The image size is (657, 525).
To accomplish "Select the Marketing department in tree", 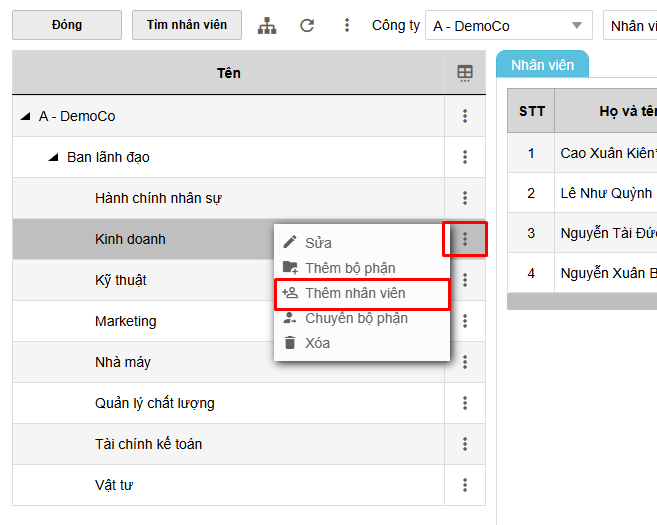I will tap(125, 321).
